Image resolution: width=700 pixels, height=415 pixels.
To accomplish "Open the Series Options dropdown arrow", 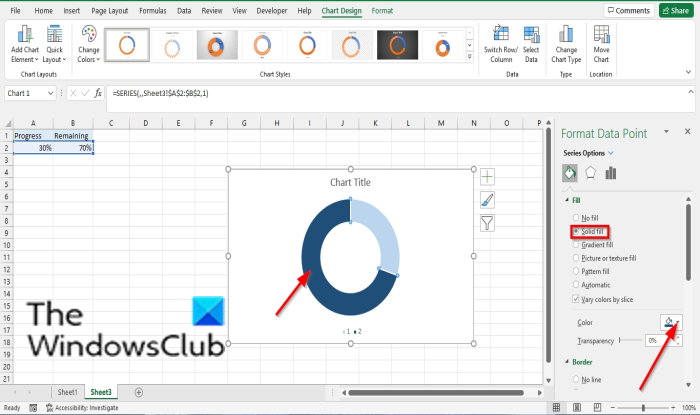I will point(611,153).
